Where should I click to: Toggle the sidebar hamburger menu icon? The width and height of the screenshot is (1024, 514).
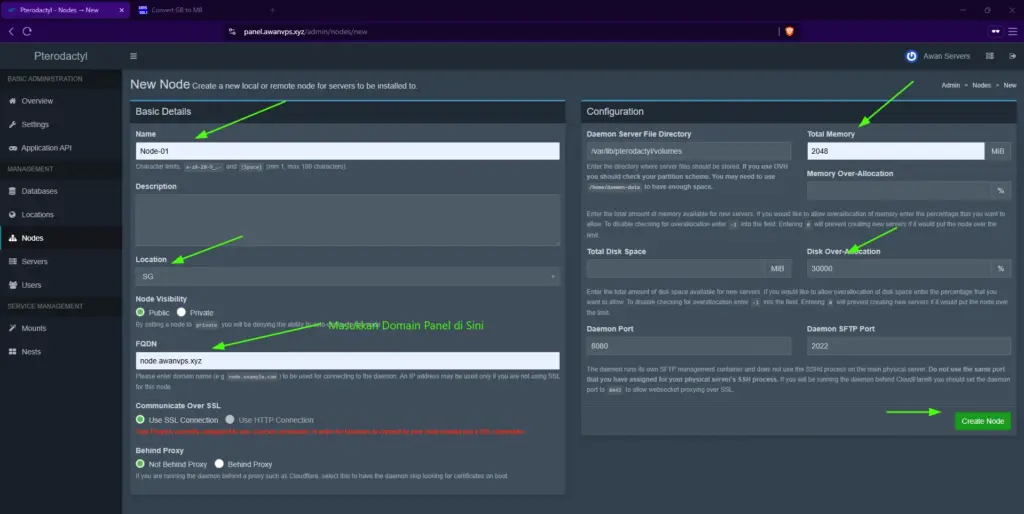click(x=133, y=56)
